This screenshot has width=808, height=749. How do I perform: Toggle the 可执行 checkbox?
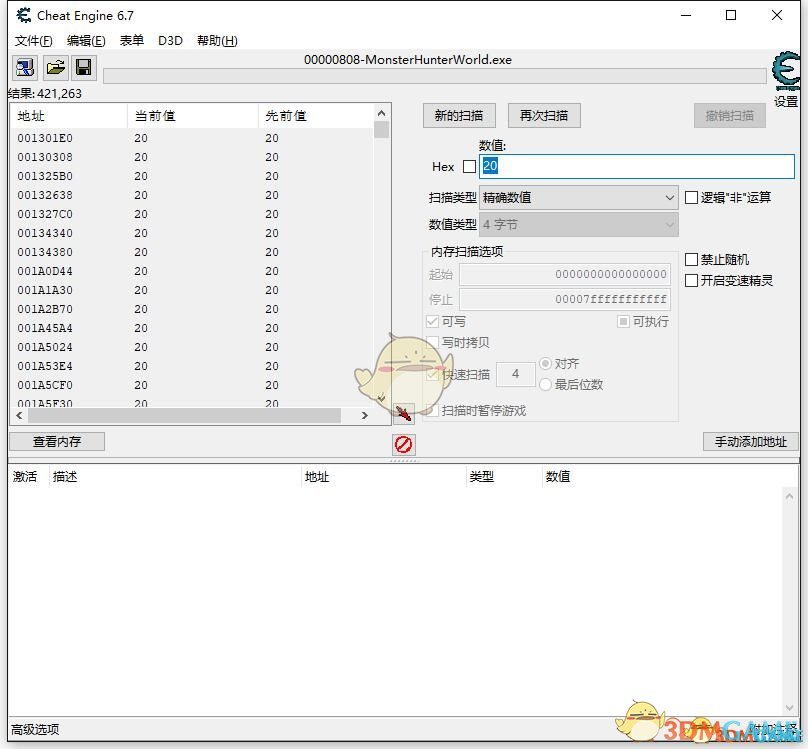(x=623, y=321)
